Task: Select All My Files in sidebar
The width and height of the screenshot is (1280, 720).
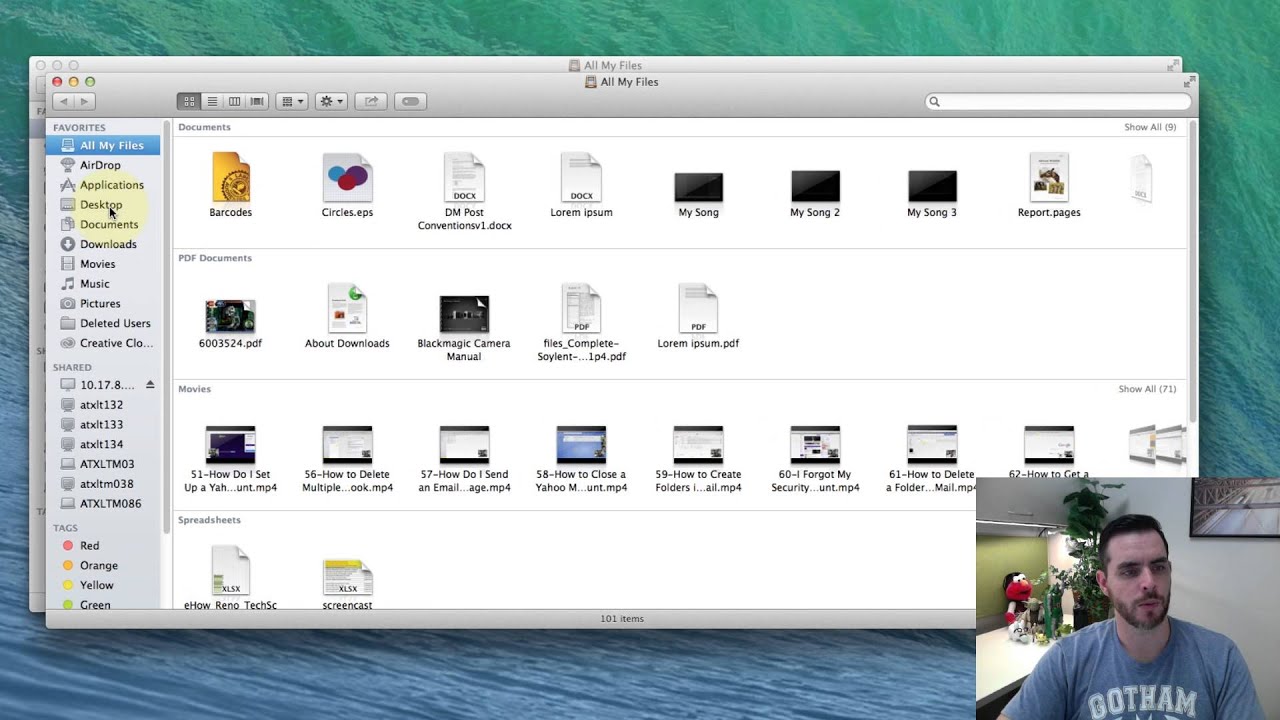Action: coord(102,145)
